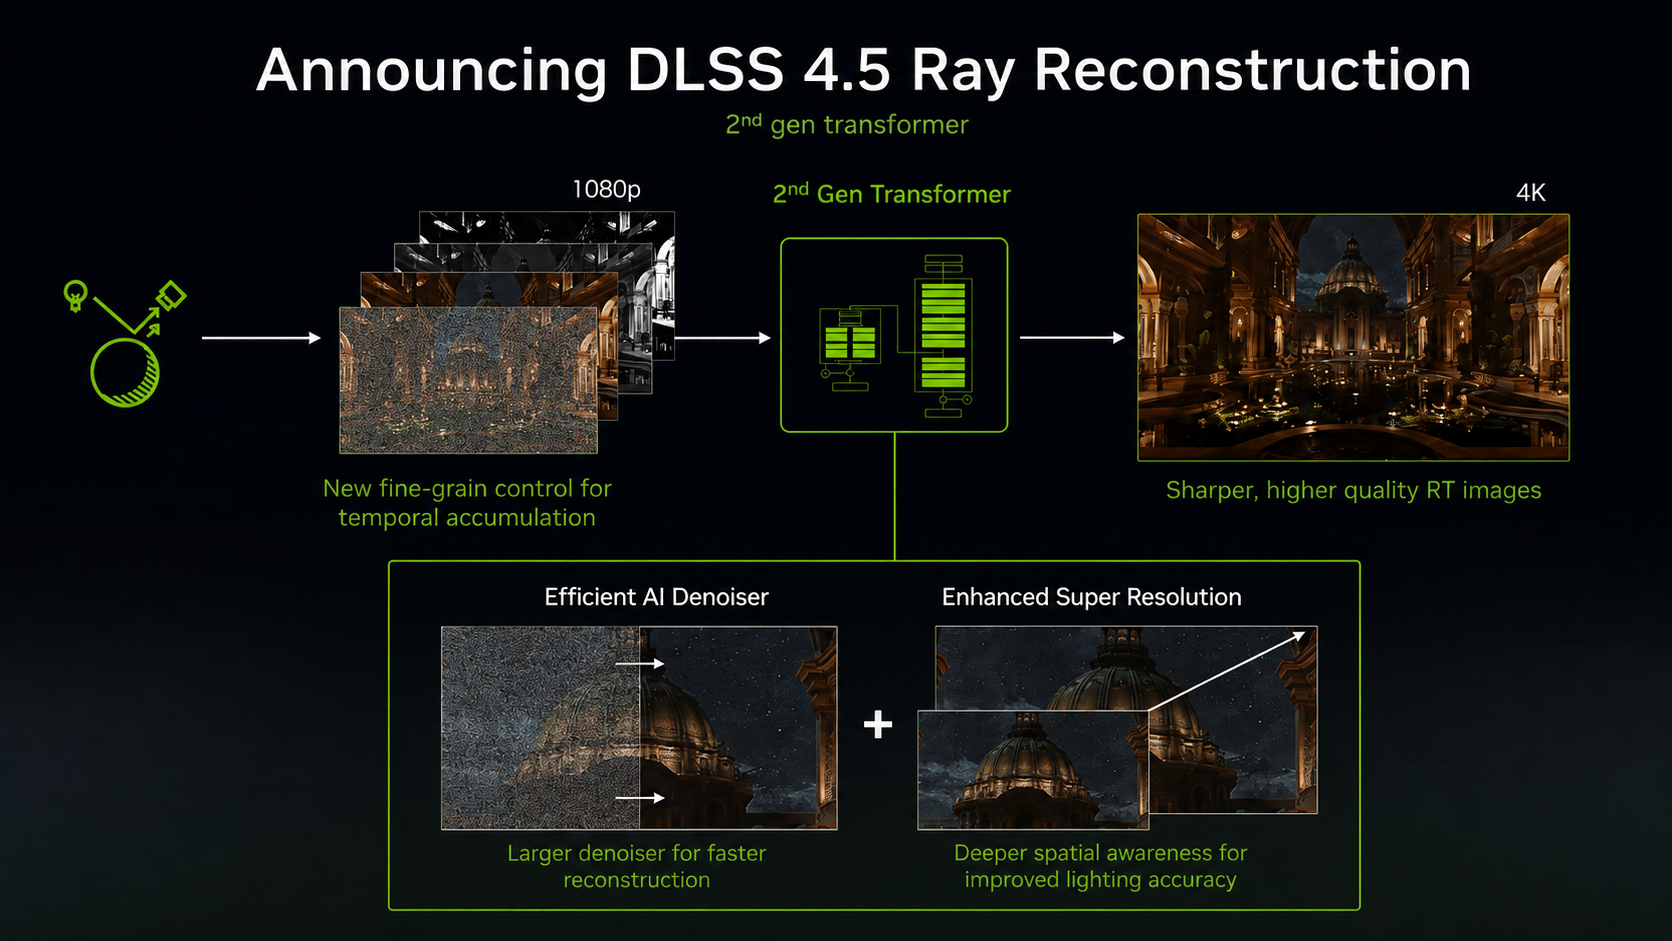Click the plus sign between the two panels
This screenshot has height=941, width=1672.
[878, 724]
